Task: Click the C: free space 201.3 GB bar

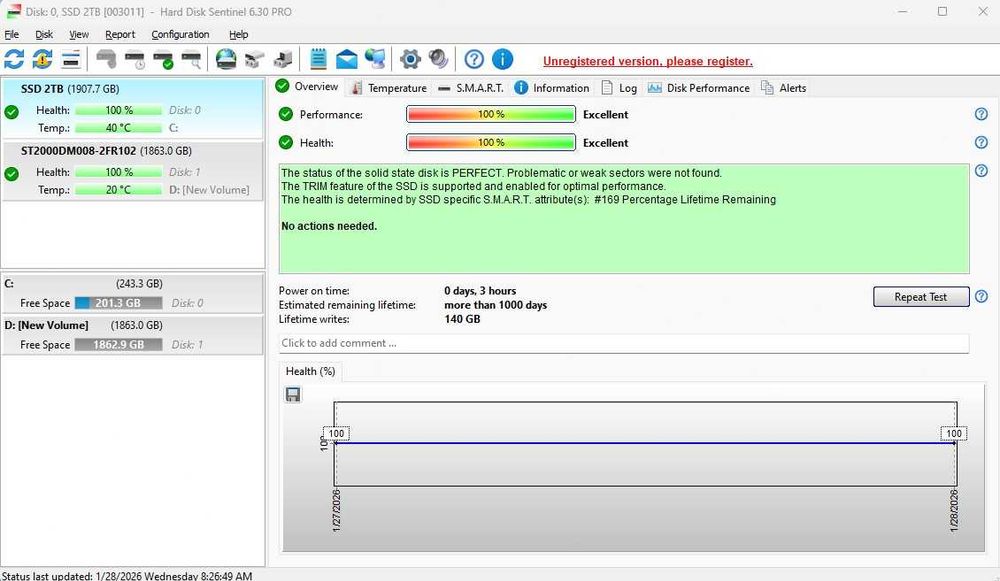Action: [x=119, y=303]
